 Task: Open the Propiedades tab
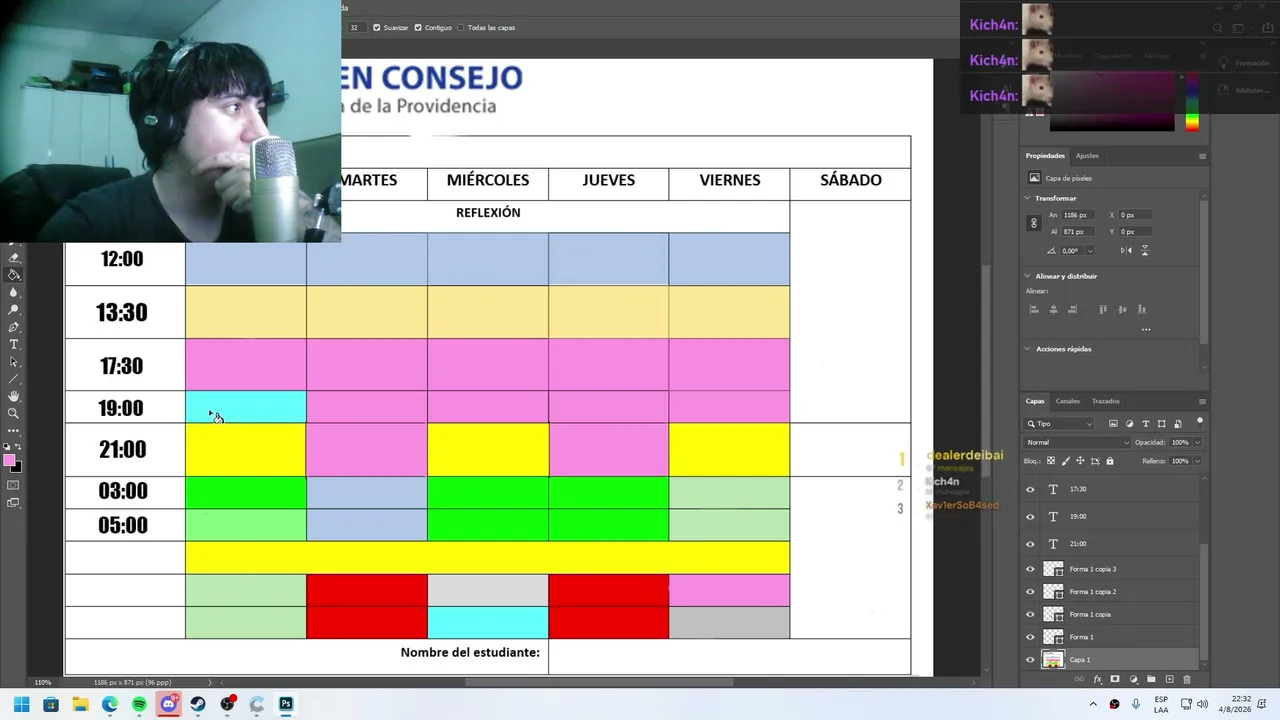1045,156
